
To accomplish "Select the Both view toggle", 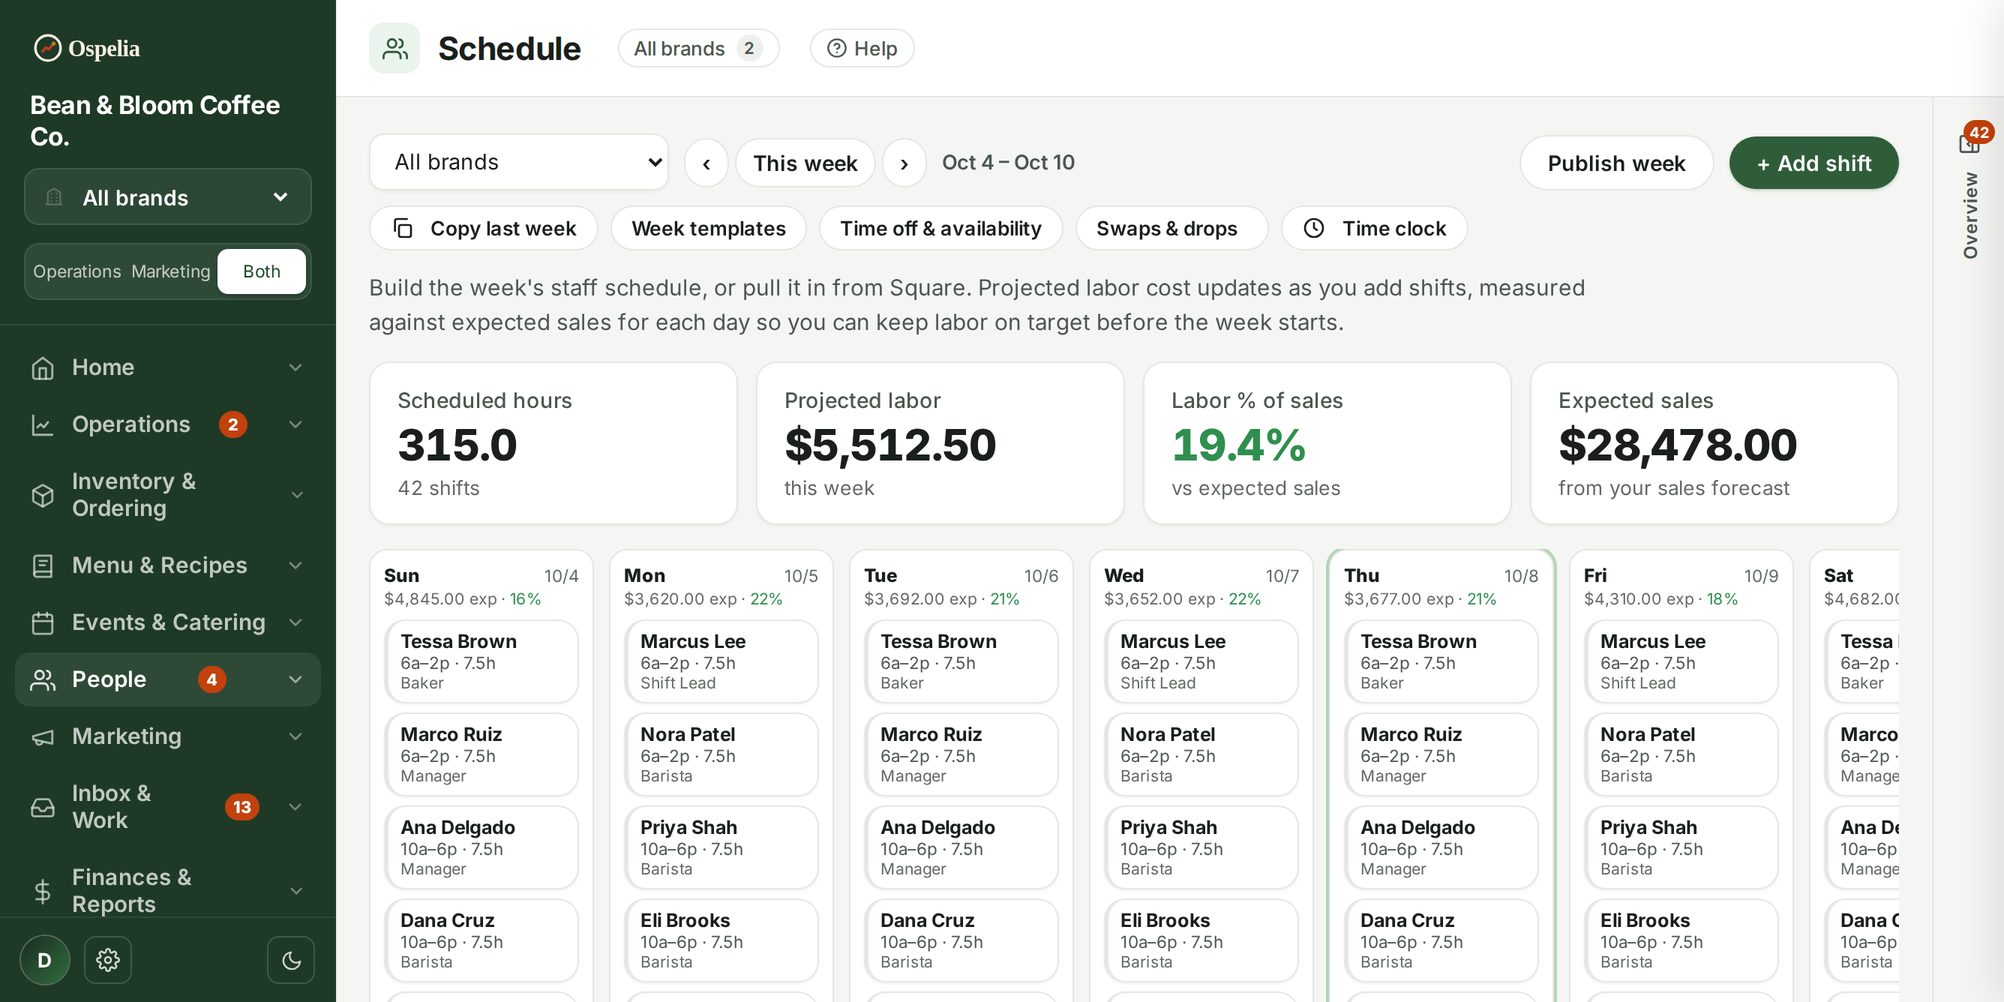I will 261,271.
